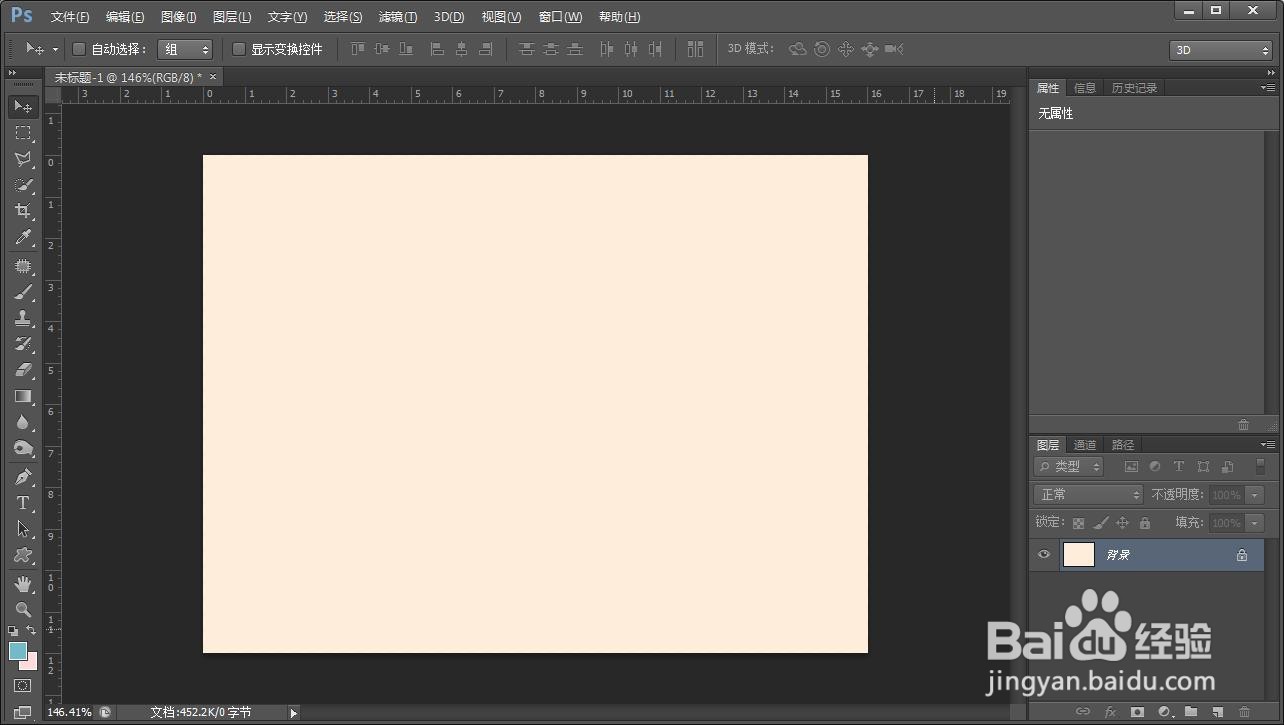
Task: Create new fill or adjustment layer
Action: coord(1164,712)
